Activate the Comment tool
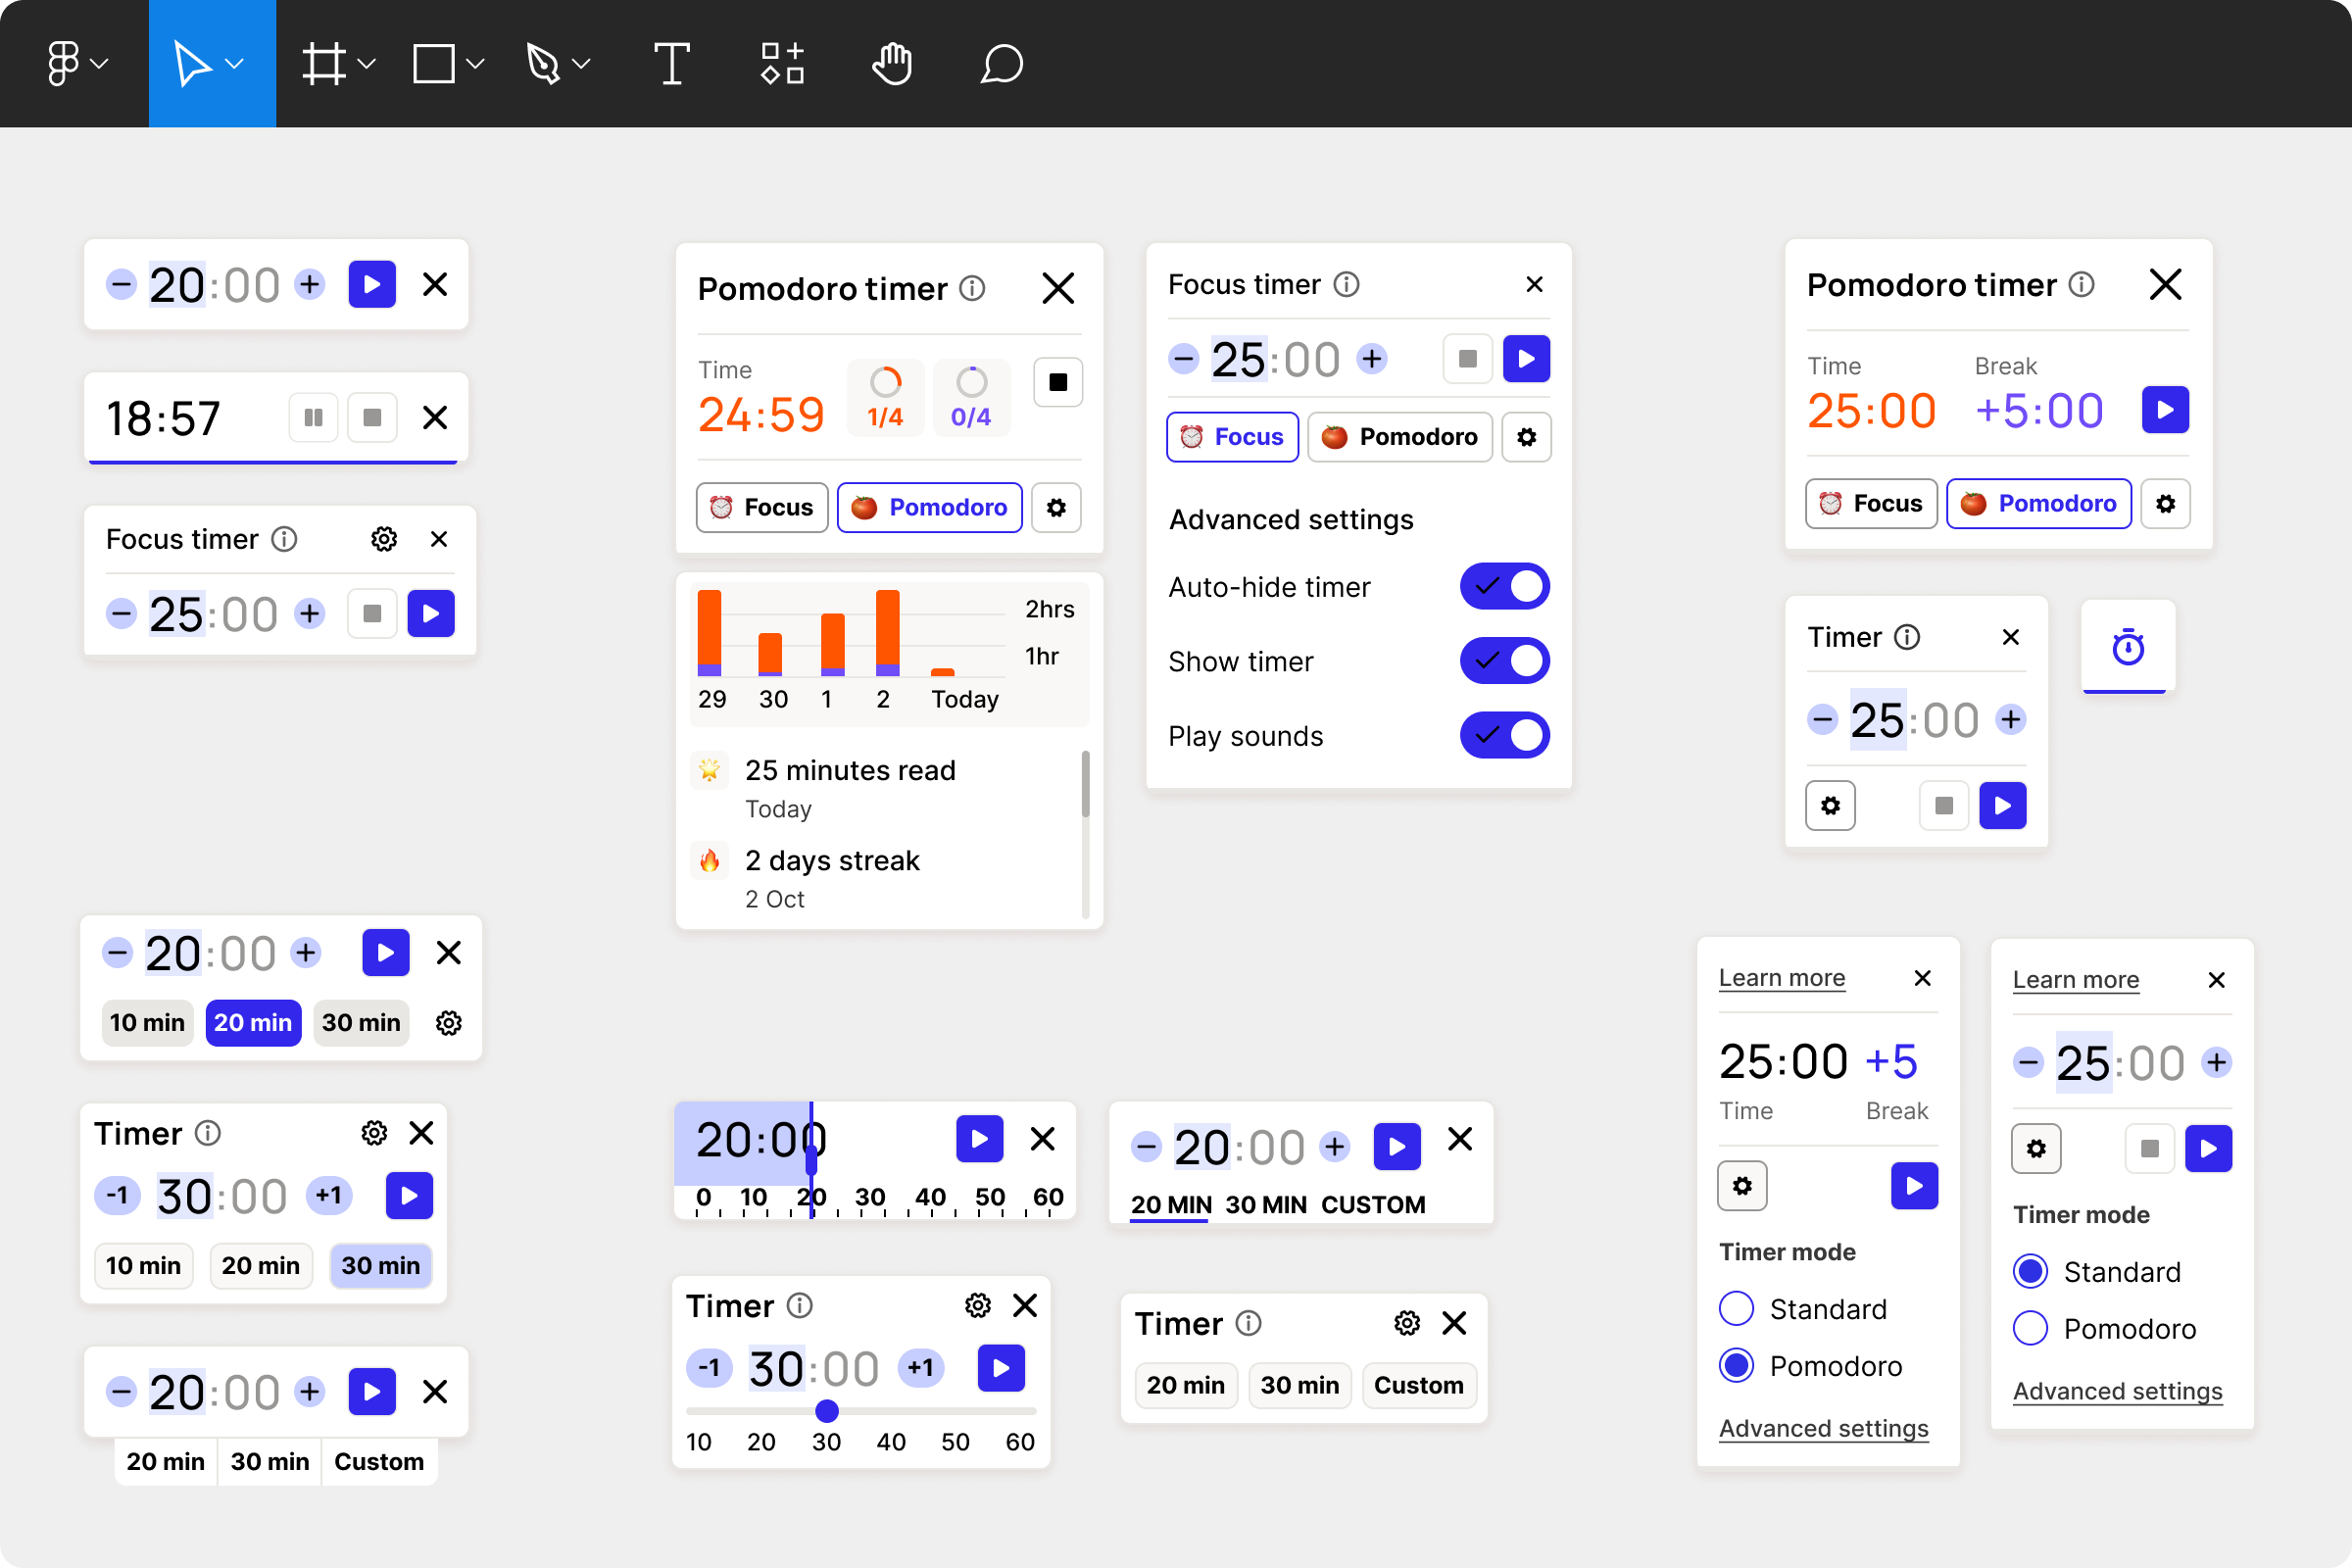Image resolution: width=2352 pixels, height=1568 pixels. pyautogui.click(x=1001, y=64)
